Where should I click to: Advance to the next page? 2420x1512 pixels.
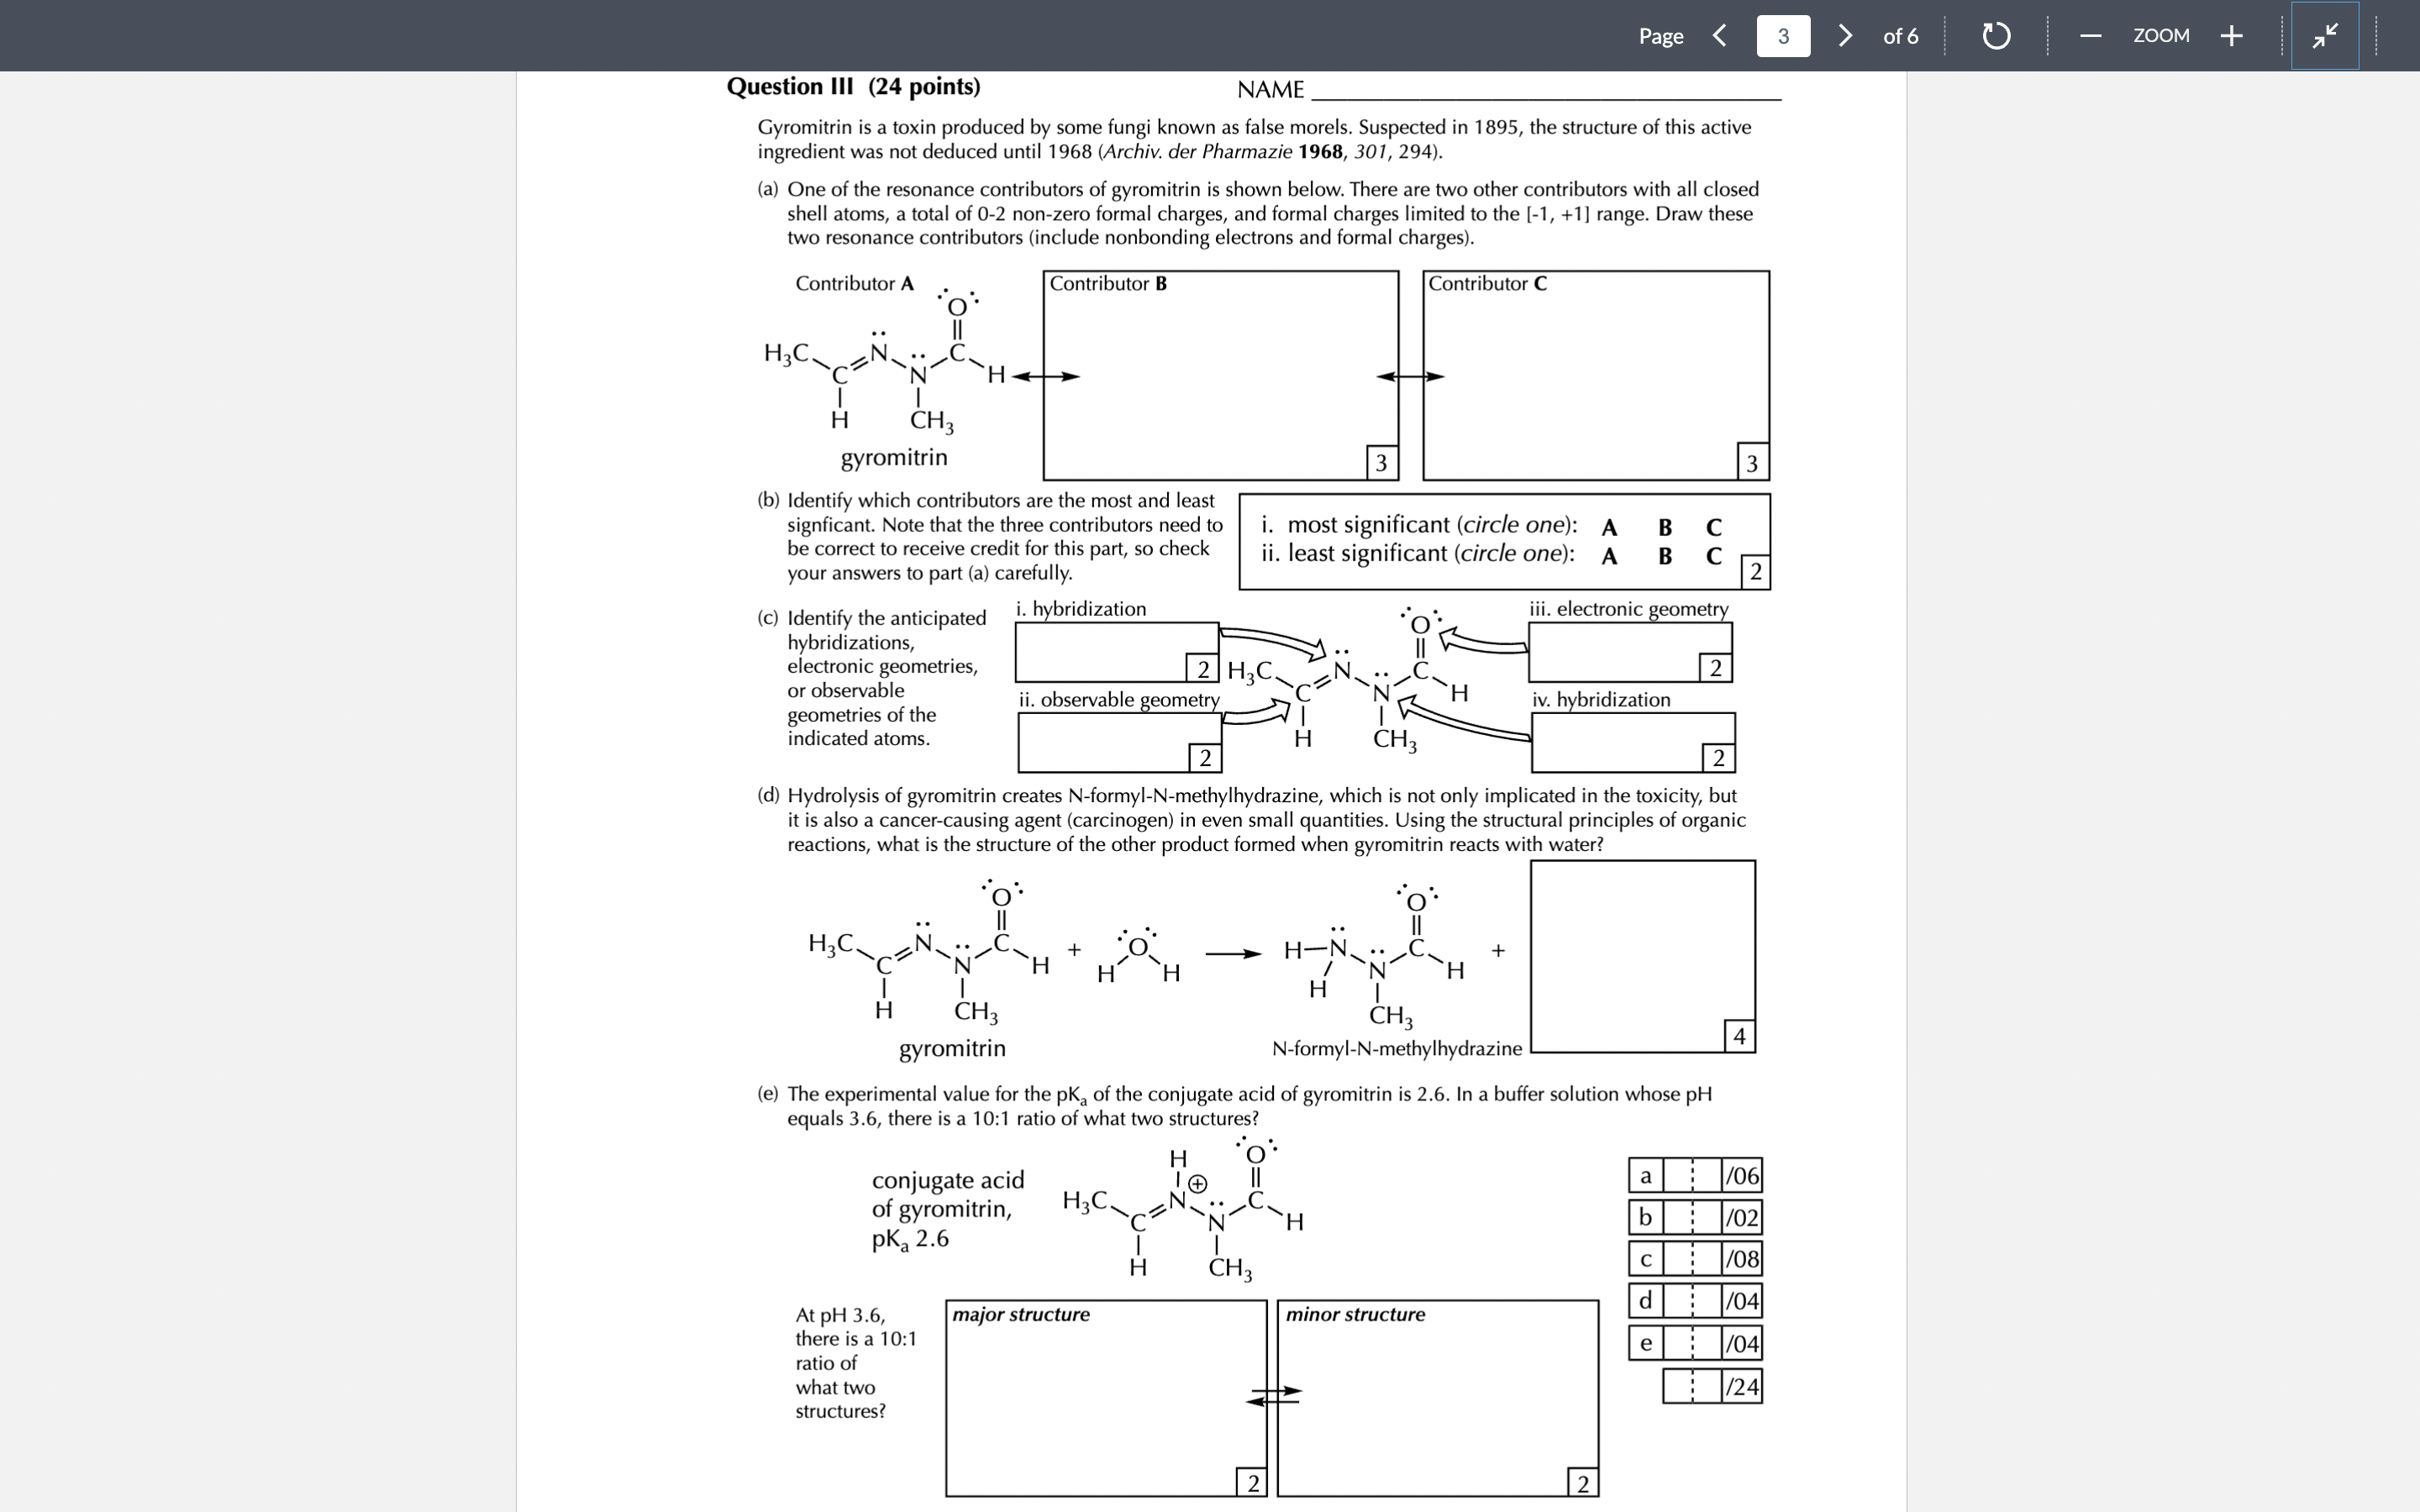1845,35
